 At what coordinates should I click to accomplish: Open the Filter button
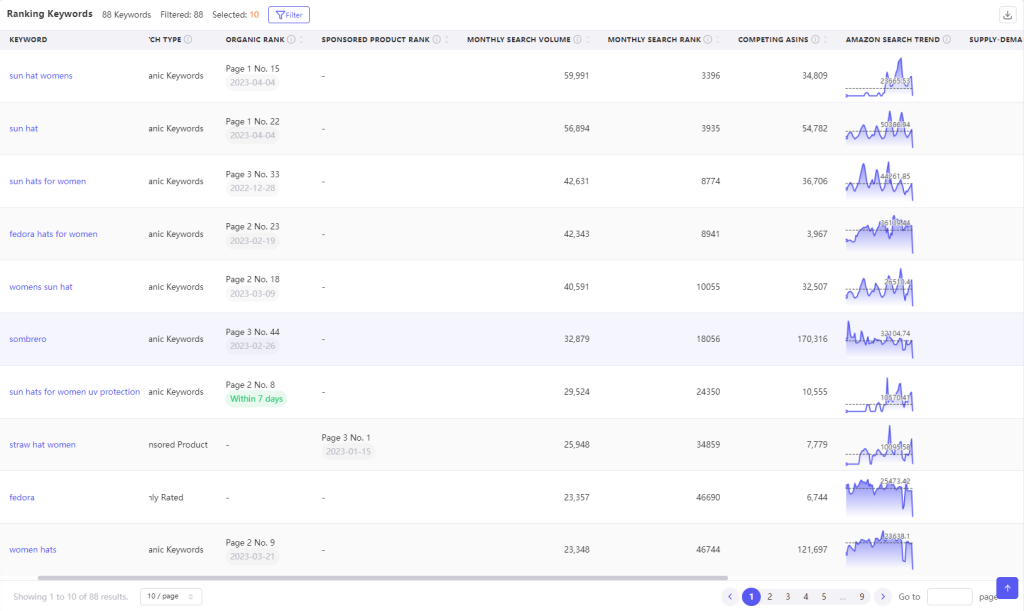pyautogui.click(x=289, y=14)
